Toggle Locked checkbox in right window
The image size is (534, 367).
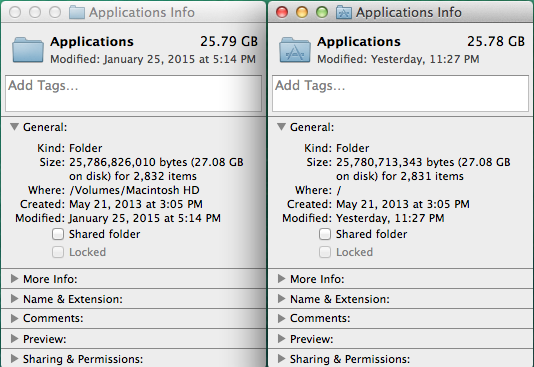[325, 252]
